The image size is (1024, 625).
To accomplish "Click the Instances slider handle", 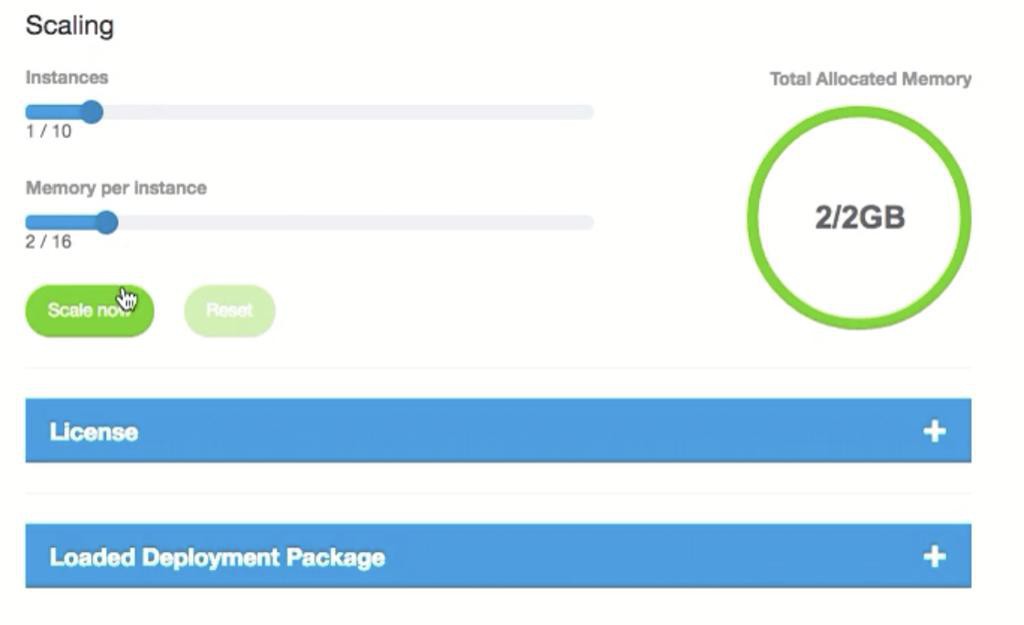I will pos(91,112).
